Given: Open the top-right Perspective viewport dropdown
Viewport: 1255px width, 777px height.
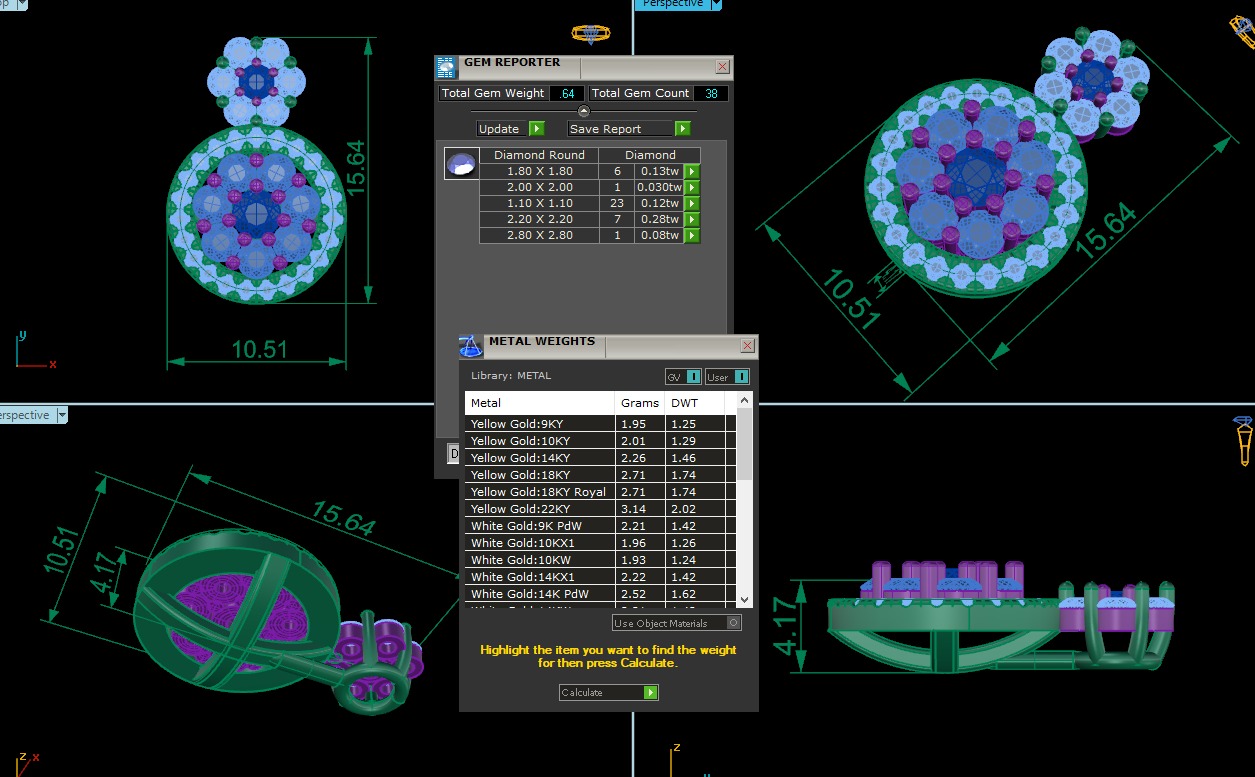Looking at the screenshot, I should click(716, 4).
